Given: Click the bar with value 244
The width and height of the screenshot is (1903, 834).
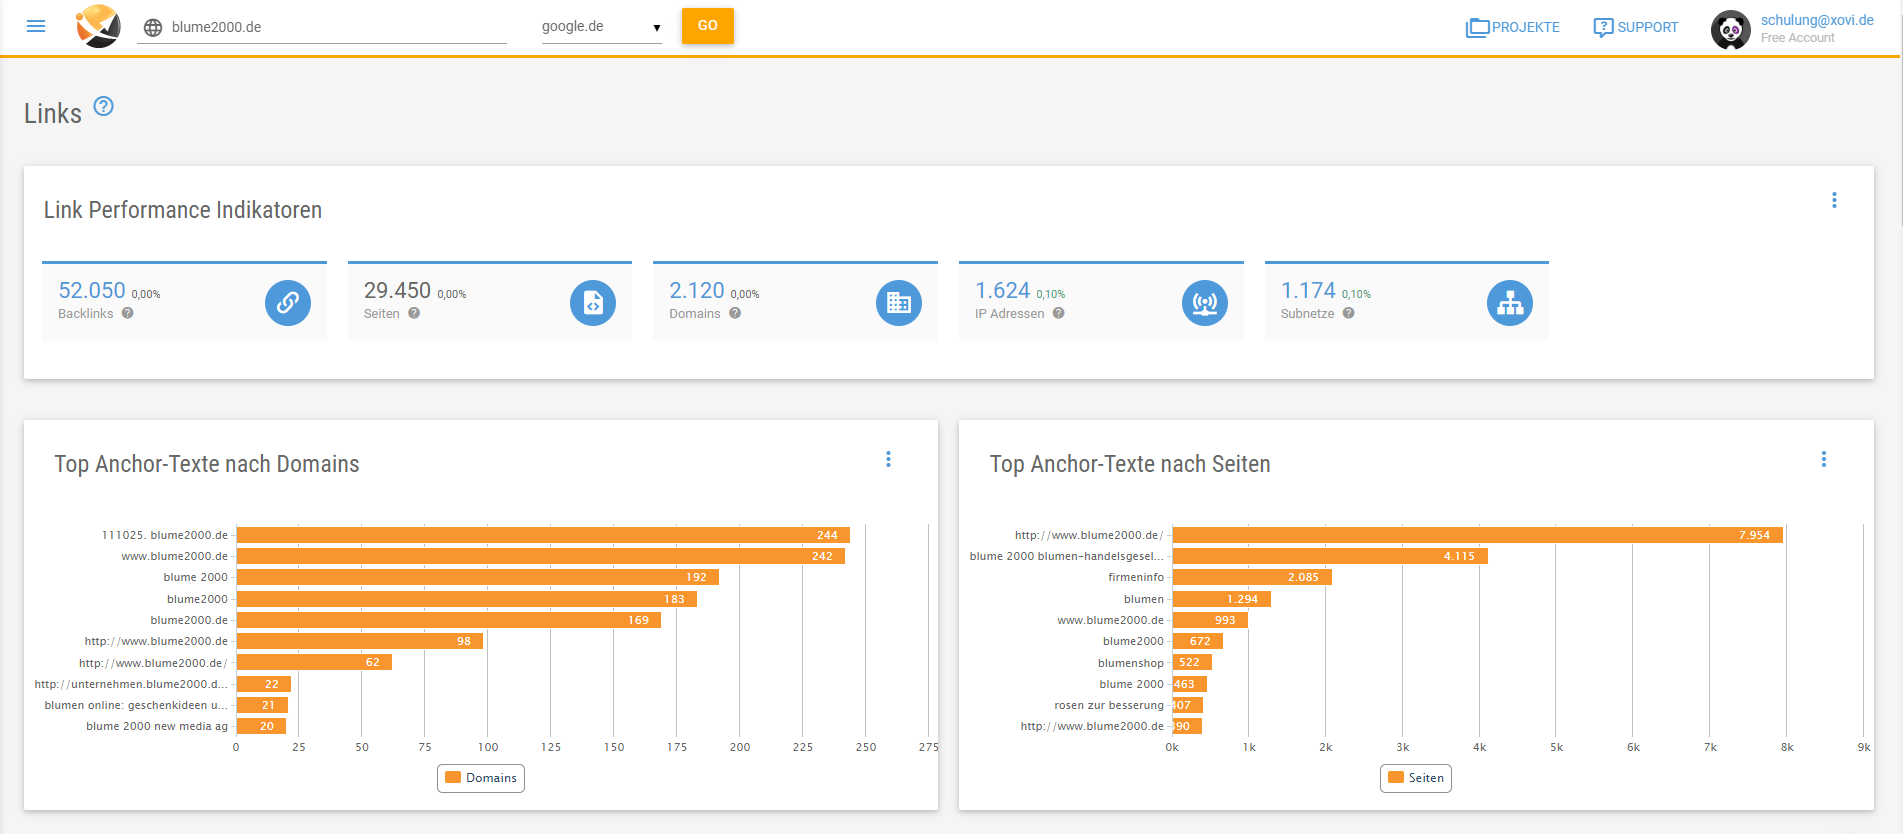Looking at the screenshot, I should 543,535.
